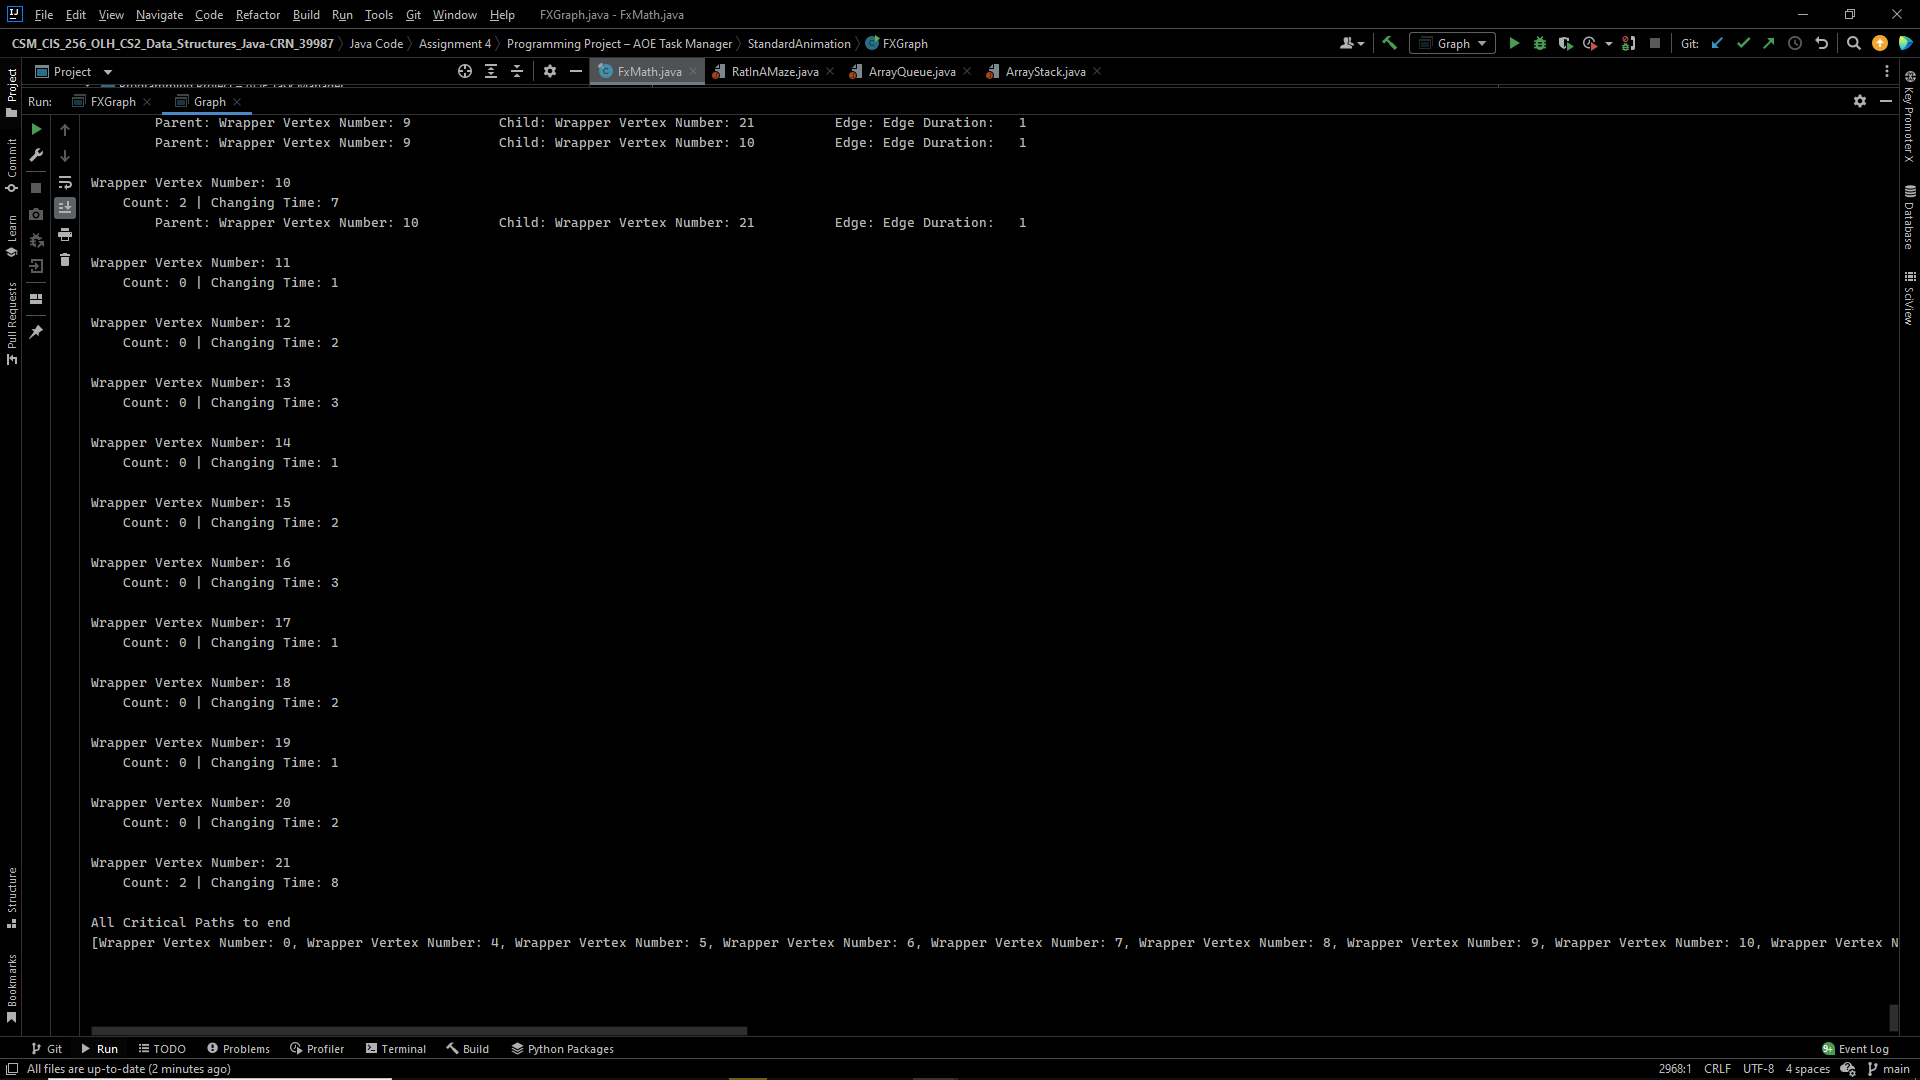1920x1080 pixels.
Task: Run Graph with coverage
Action: [1565, 43]
